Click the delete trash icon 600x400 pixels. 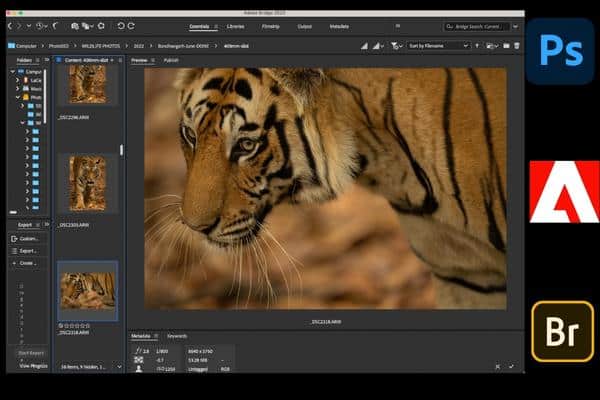(517, 46)
